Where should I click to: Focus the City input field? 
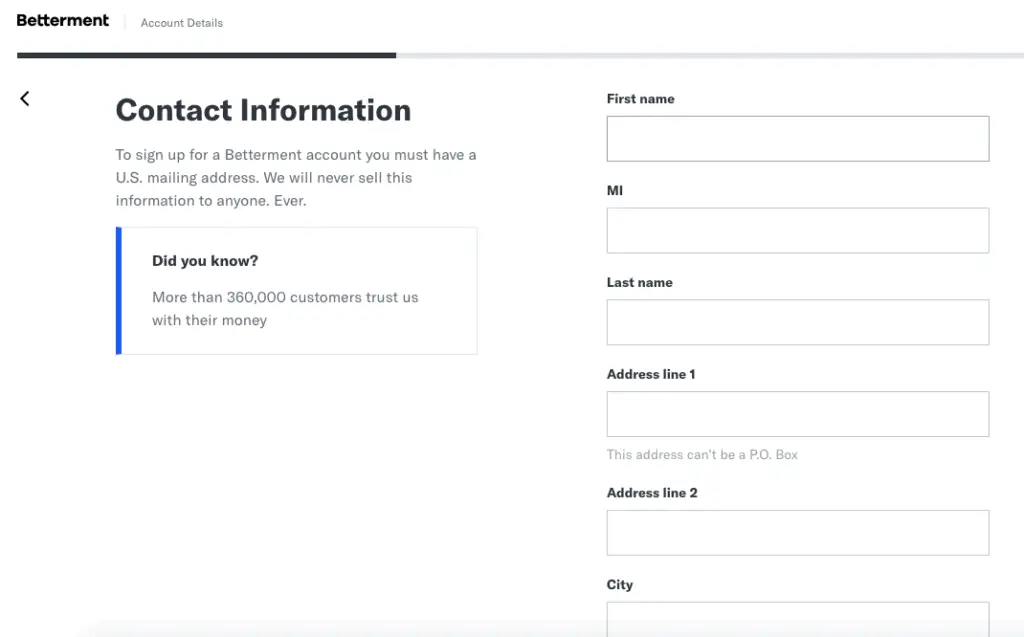797,622
